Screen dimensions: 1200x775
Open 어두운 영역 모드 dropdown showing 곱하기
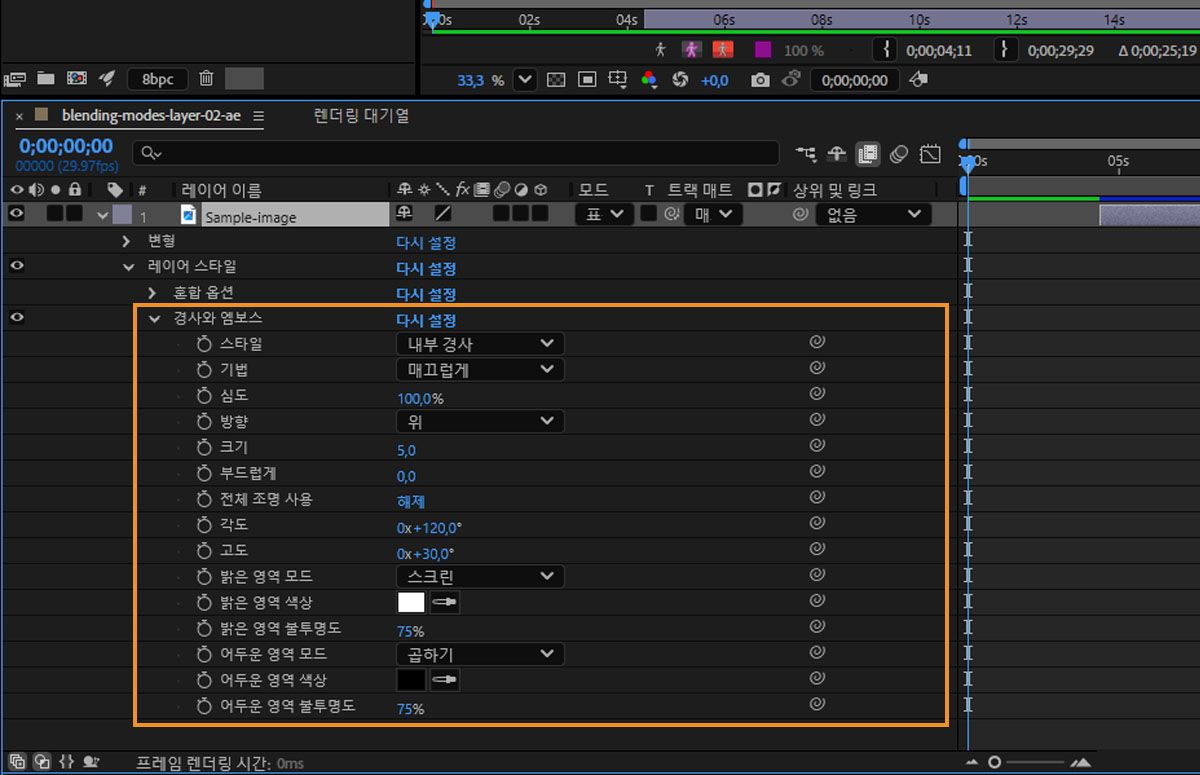(x=480, y=654)
